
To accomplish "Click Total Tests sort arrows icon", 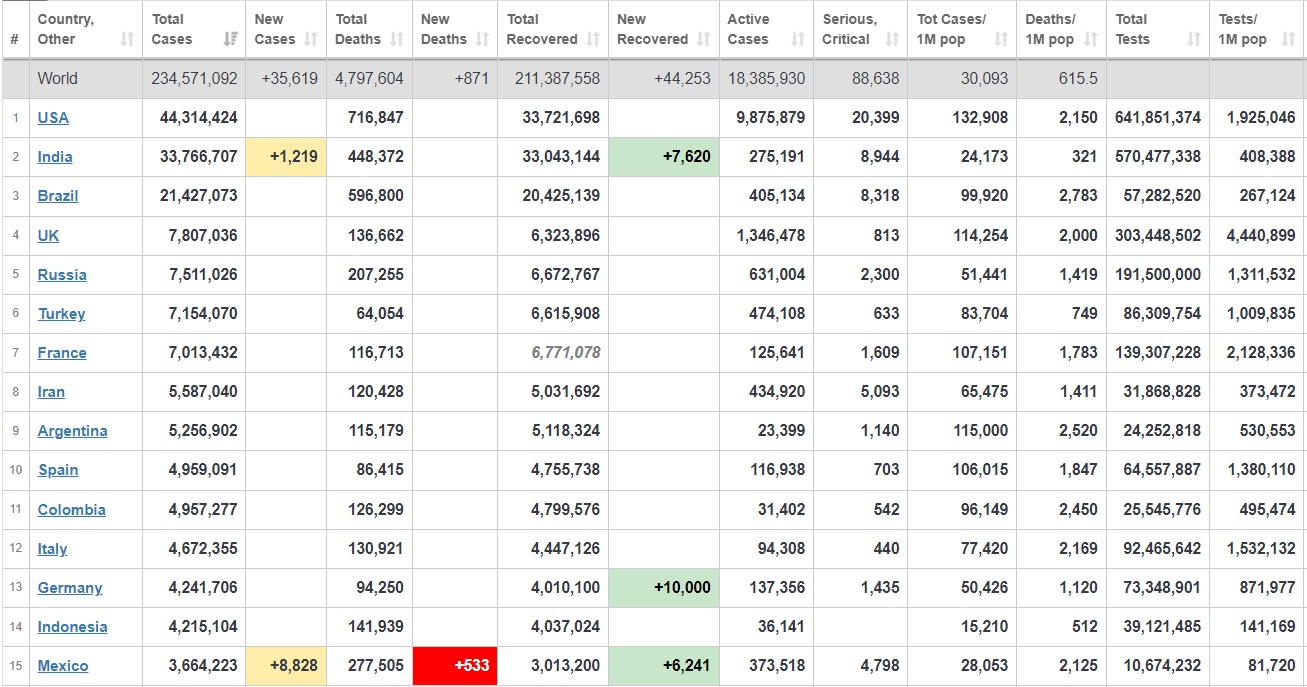I will coord(1194,40).
